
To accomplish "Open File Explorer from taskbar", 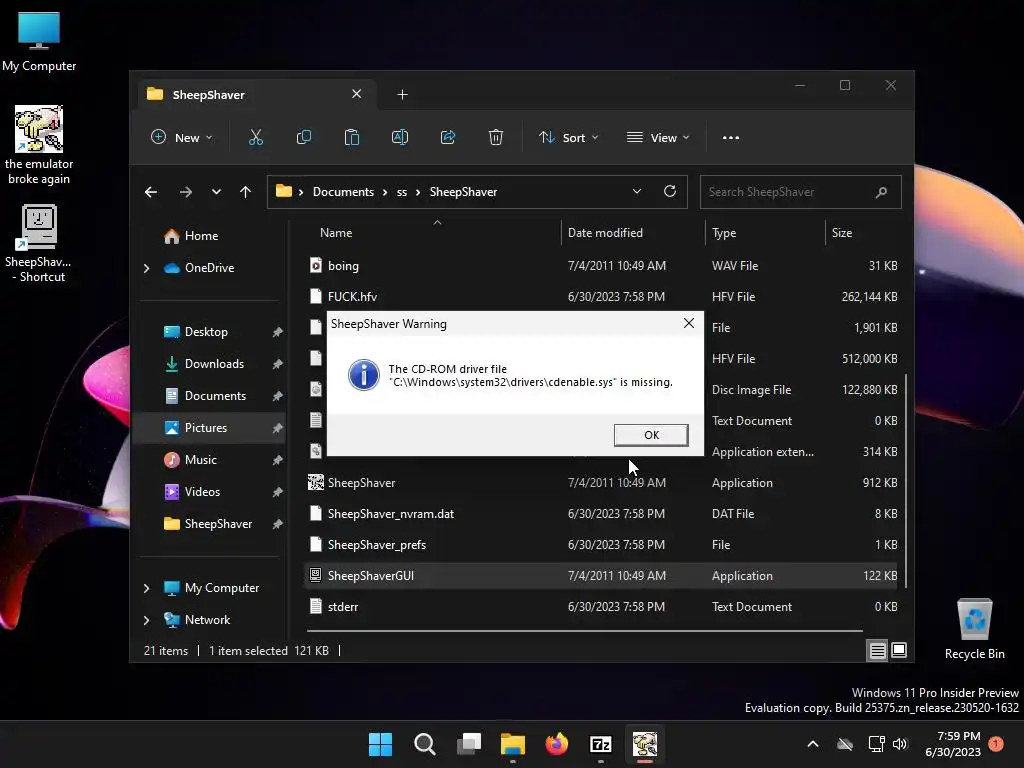I will pos(513,744).
